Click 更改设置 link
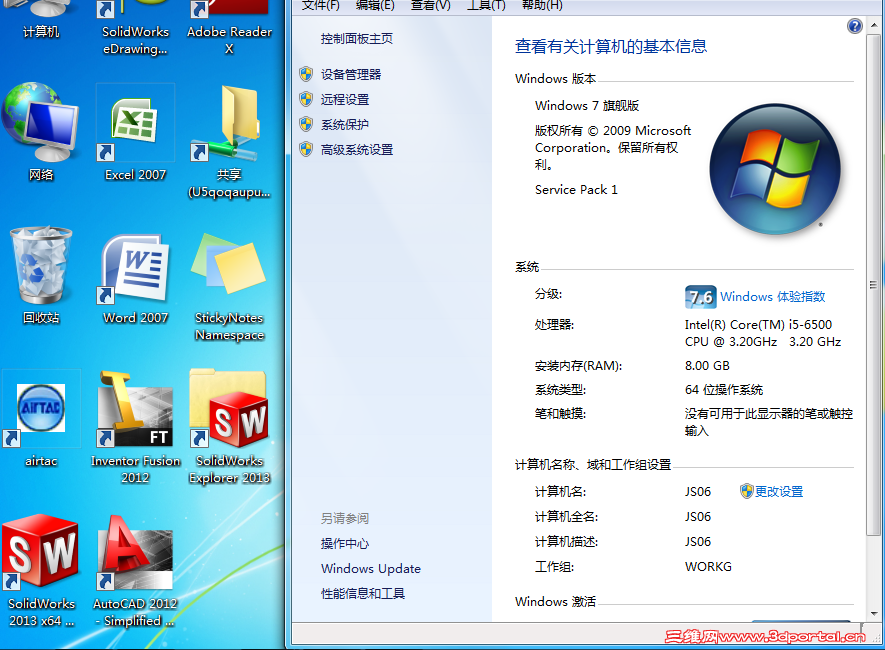 [x=779, y=491]
